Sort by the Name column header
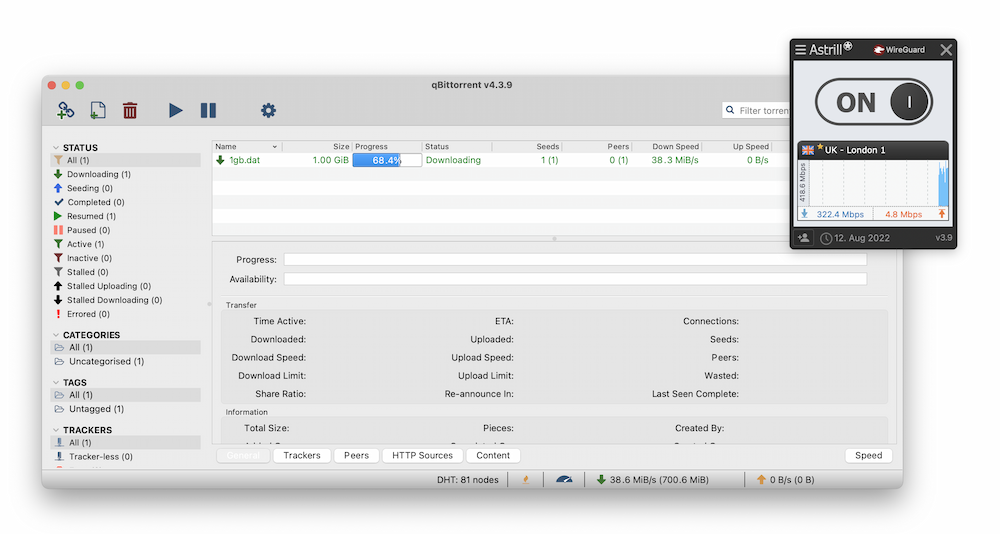The height and width of the screenshot is (534, 1000). click(247, 147)
